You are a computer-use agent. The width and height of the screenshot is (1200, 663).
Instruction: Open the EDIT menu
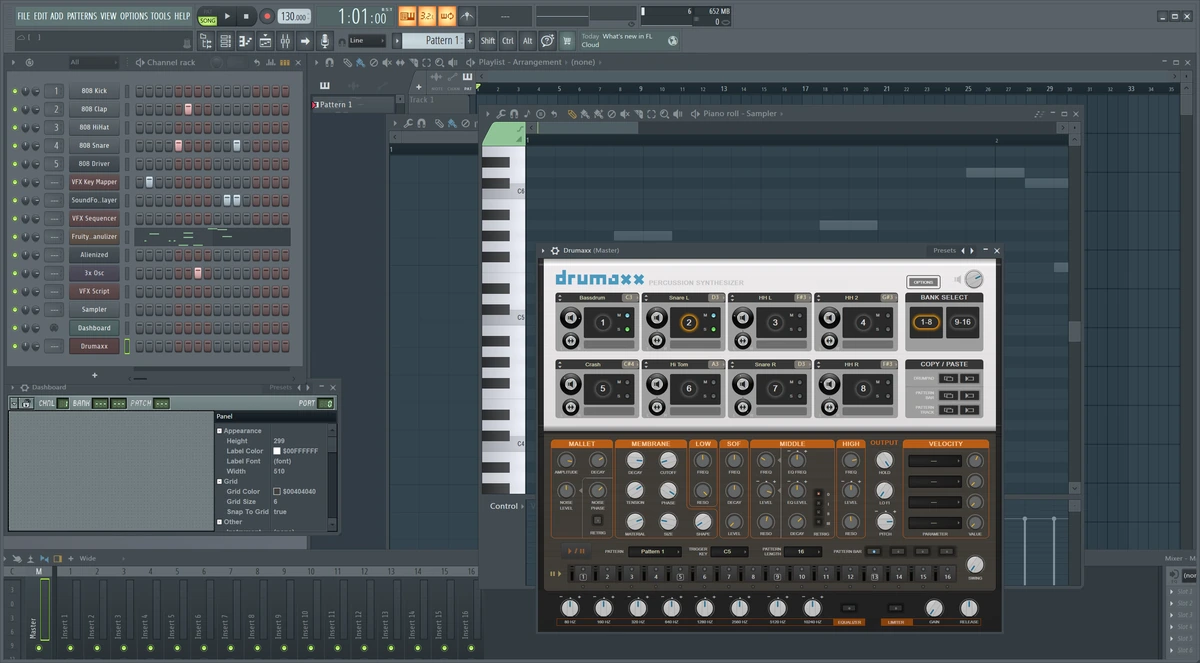coord(40,16)
